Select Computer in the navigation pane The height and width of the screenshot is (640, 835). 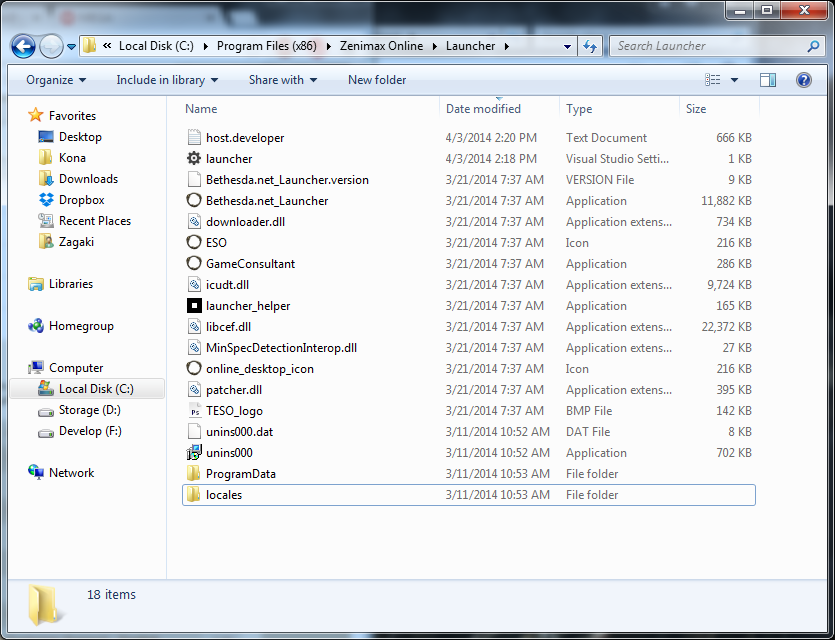point(66,368)
